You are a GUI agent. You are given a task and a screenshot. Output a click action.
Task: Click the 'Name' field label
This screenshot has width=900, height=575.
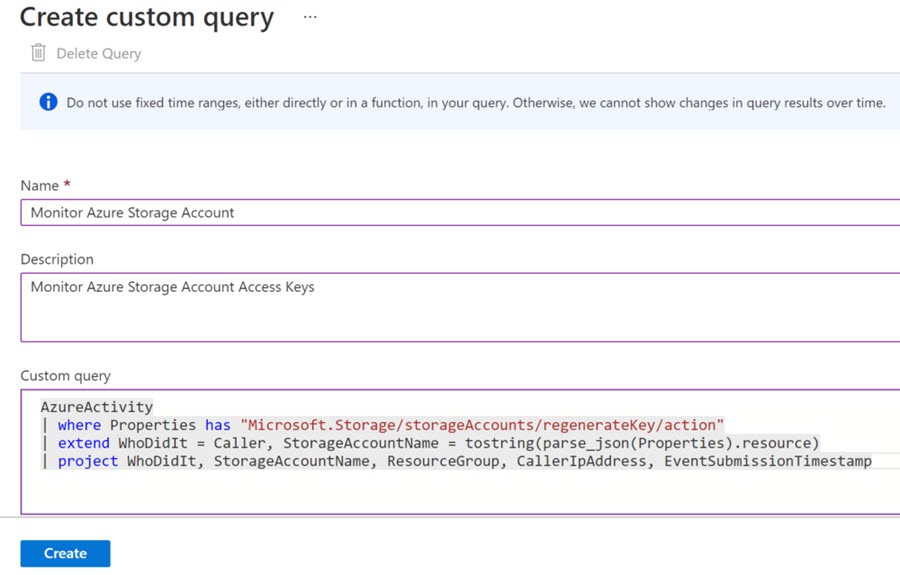tap(40, 185)
